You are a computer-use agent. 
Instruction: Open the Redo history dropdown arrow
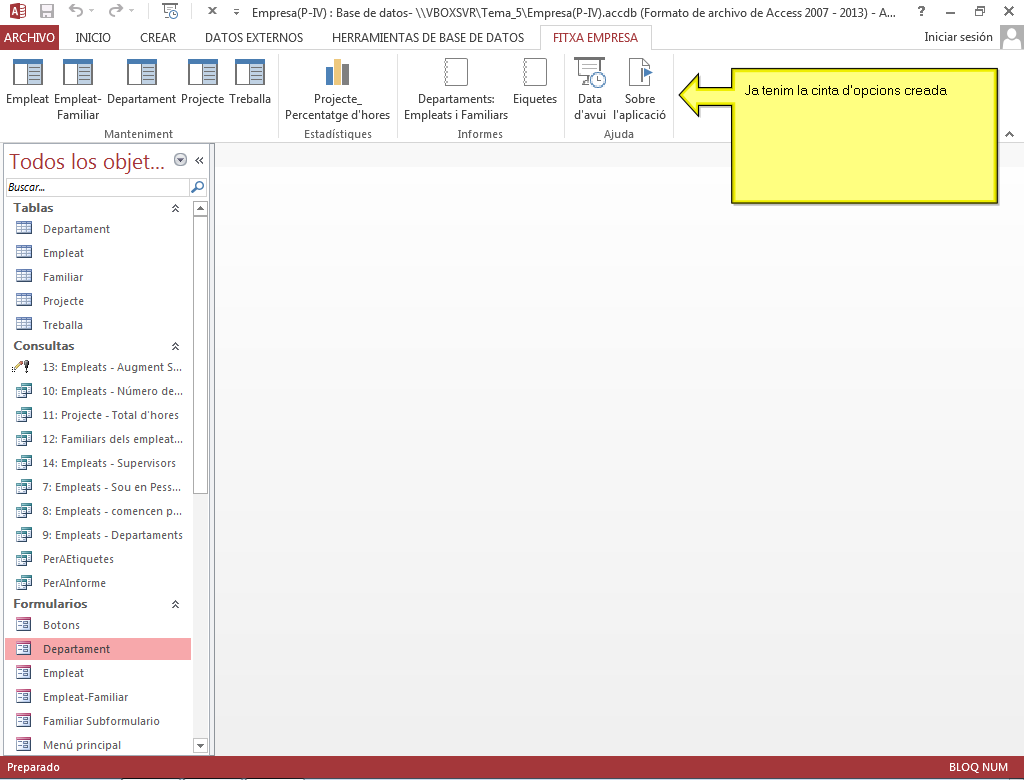tap(131, 11)
